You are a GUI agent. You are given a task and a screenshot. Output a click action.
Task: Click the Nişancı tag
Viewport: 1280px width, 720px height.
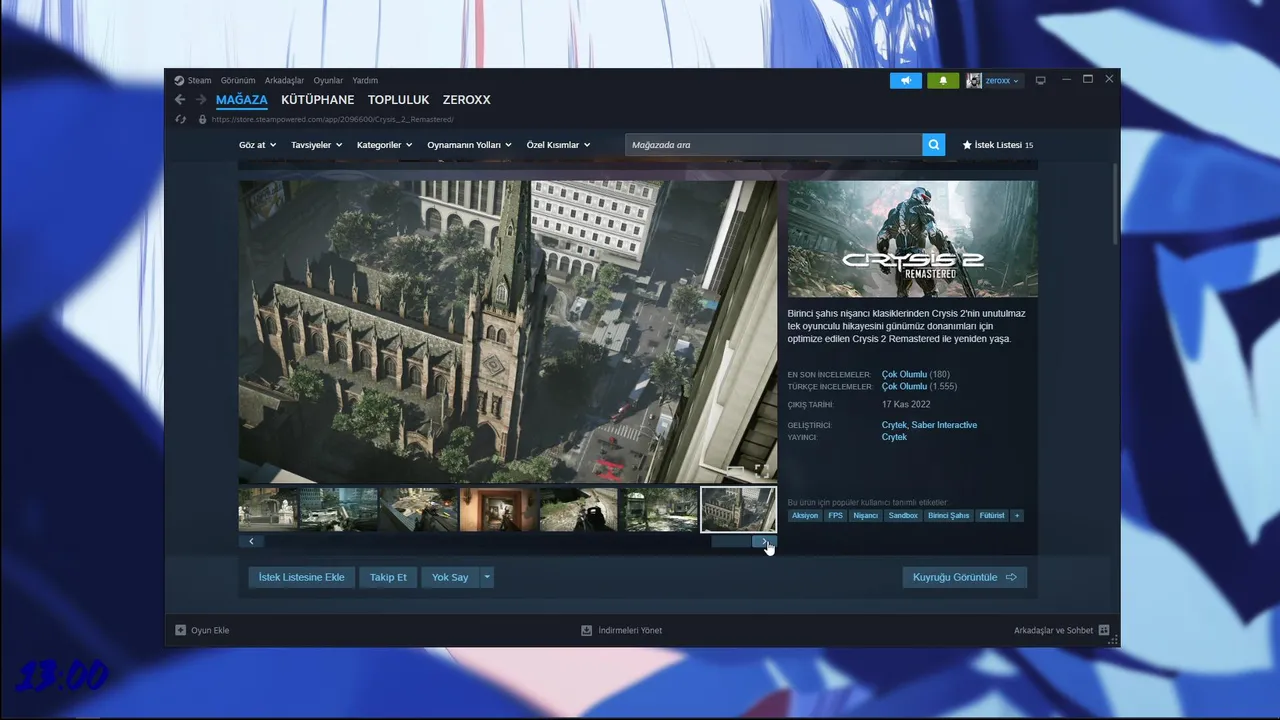pos(865,516)
